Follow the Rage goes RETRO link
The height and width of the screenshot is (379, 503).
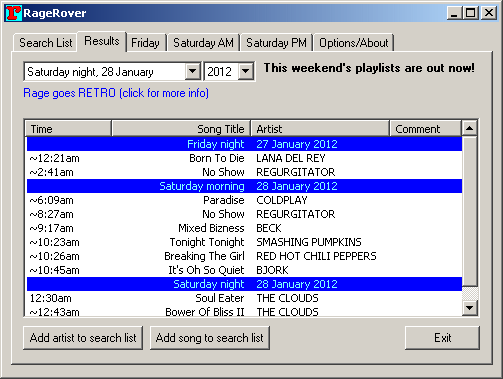(x=116, y=93)
